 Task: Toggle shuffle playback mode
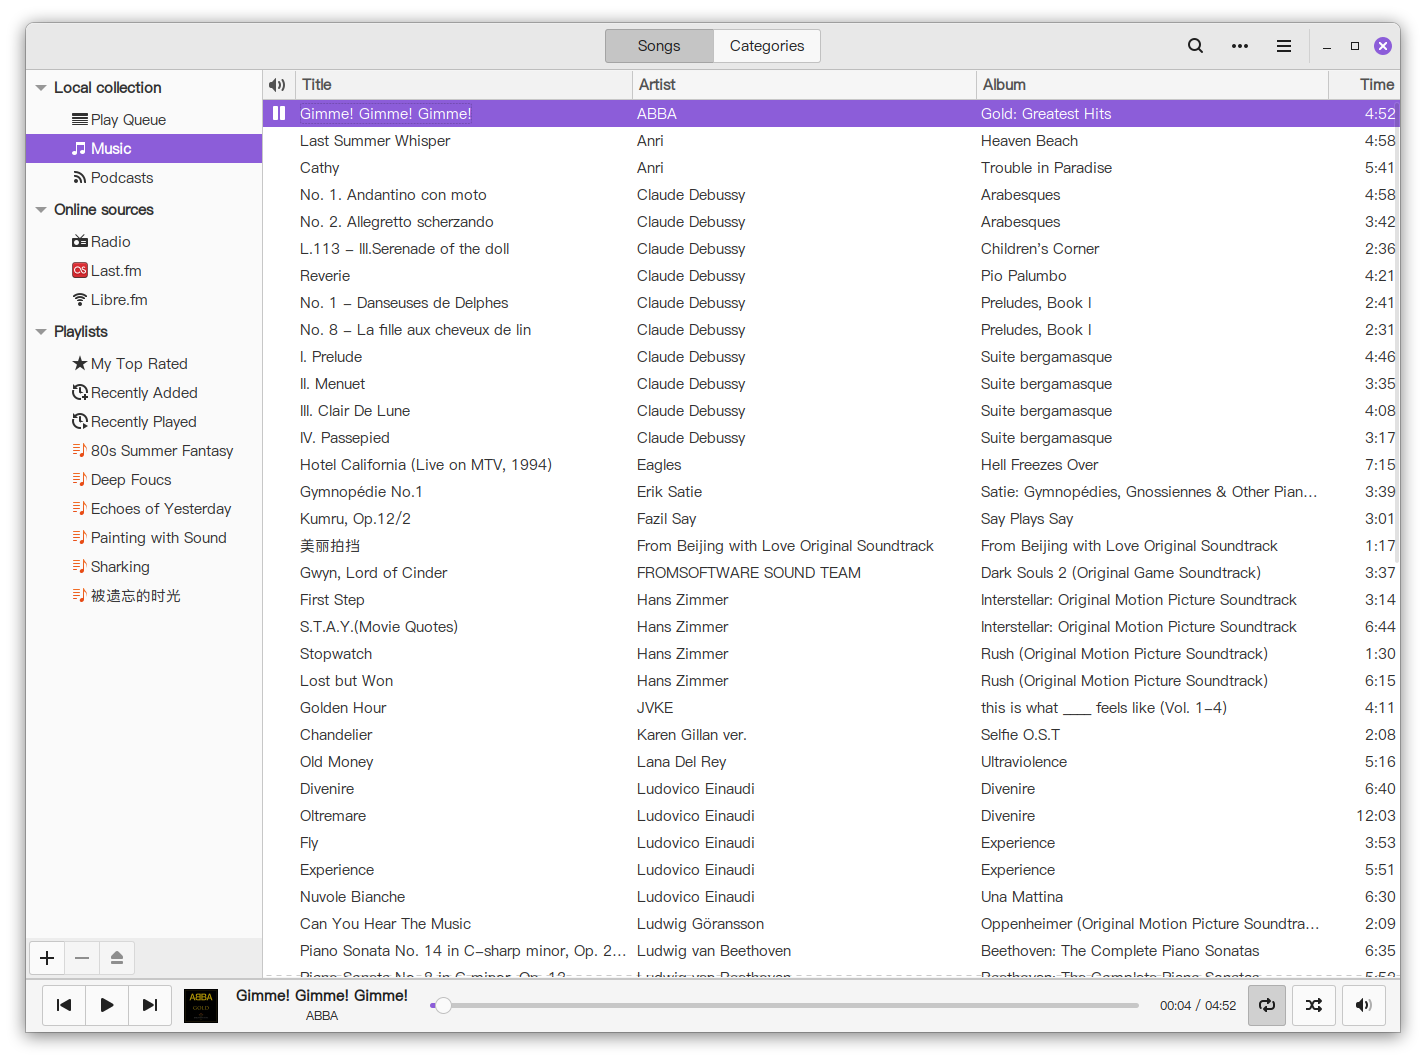coord(1314,1005)
